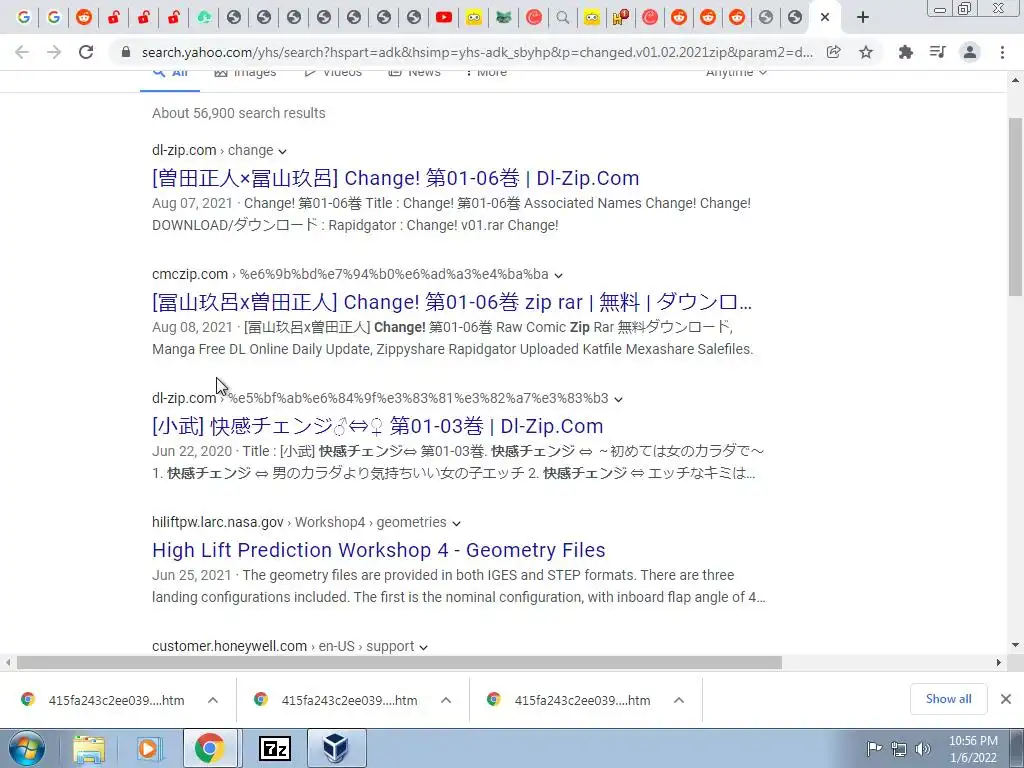
Task: Select the News search tab
Action: [x=414, y=72]
